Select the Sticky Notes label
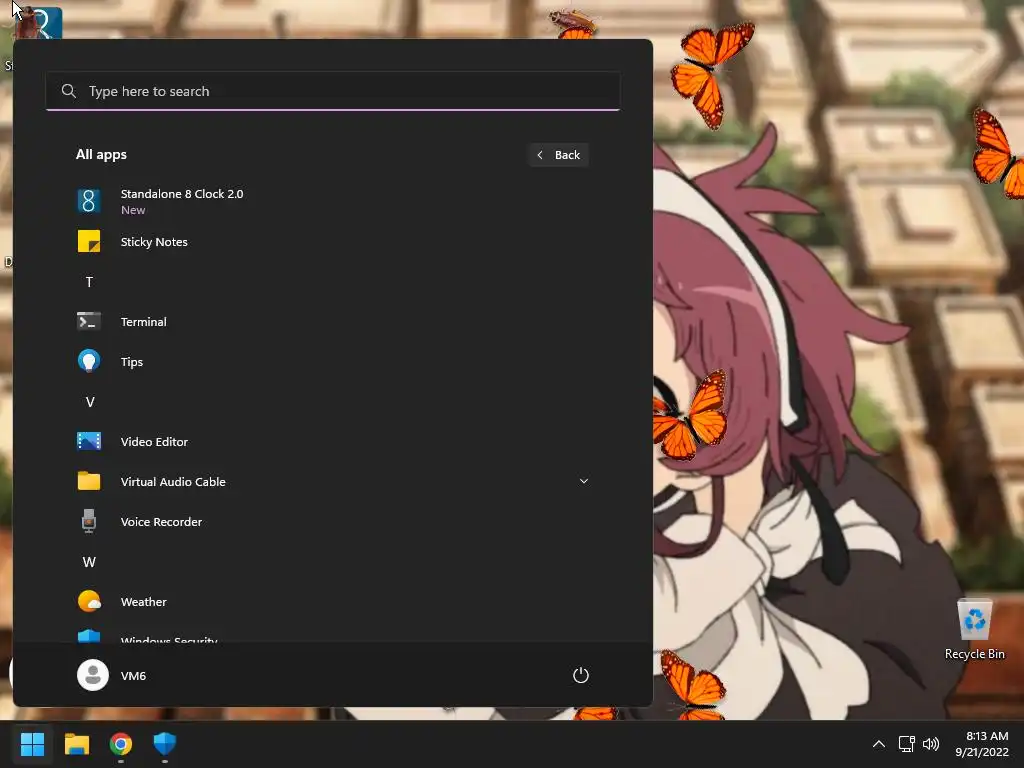 tap(154, 242)
